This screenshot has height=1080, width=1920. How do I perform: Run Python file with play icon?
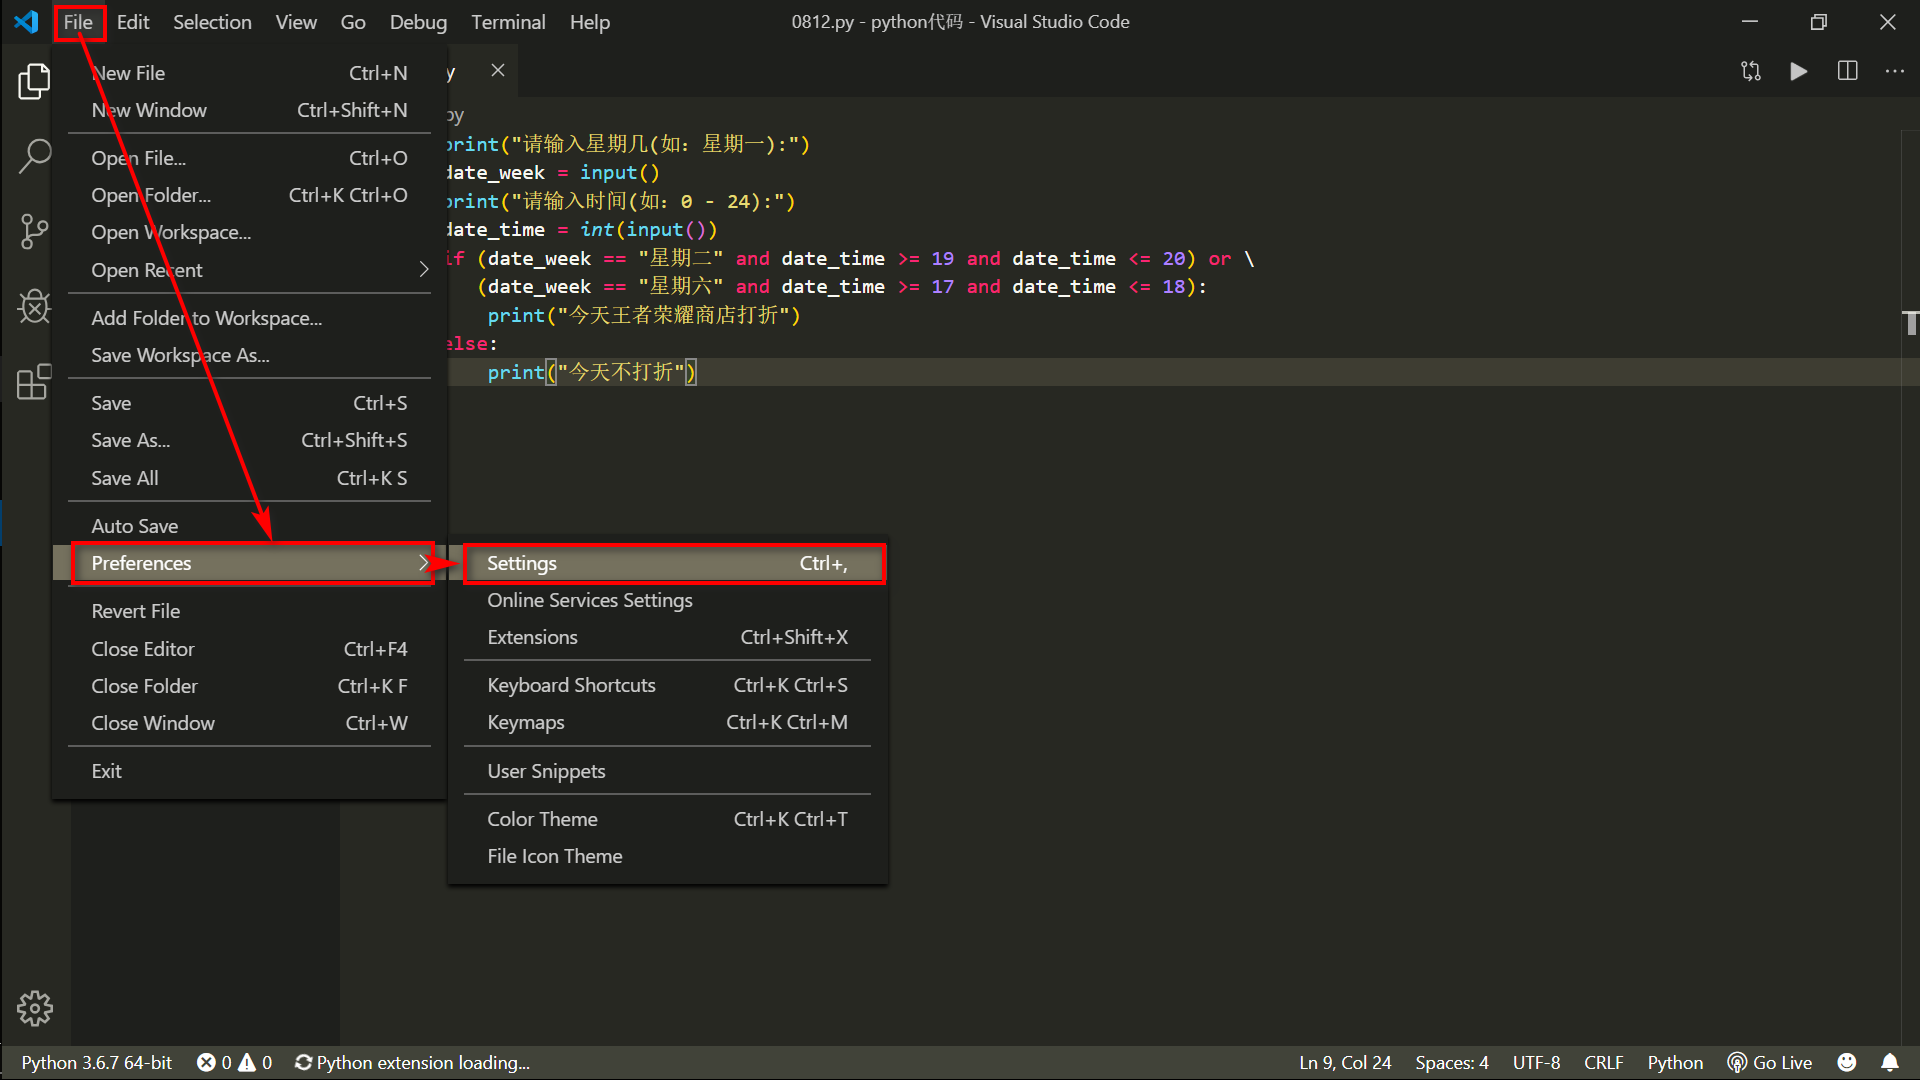point(1798,71)
